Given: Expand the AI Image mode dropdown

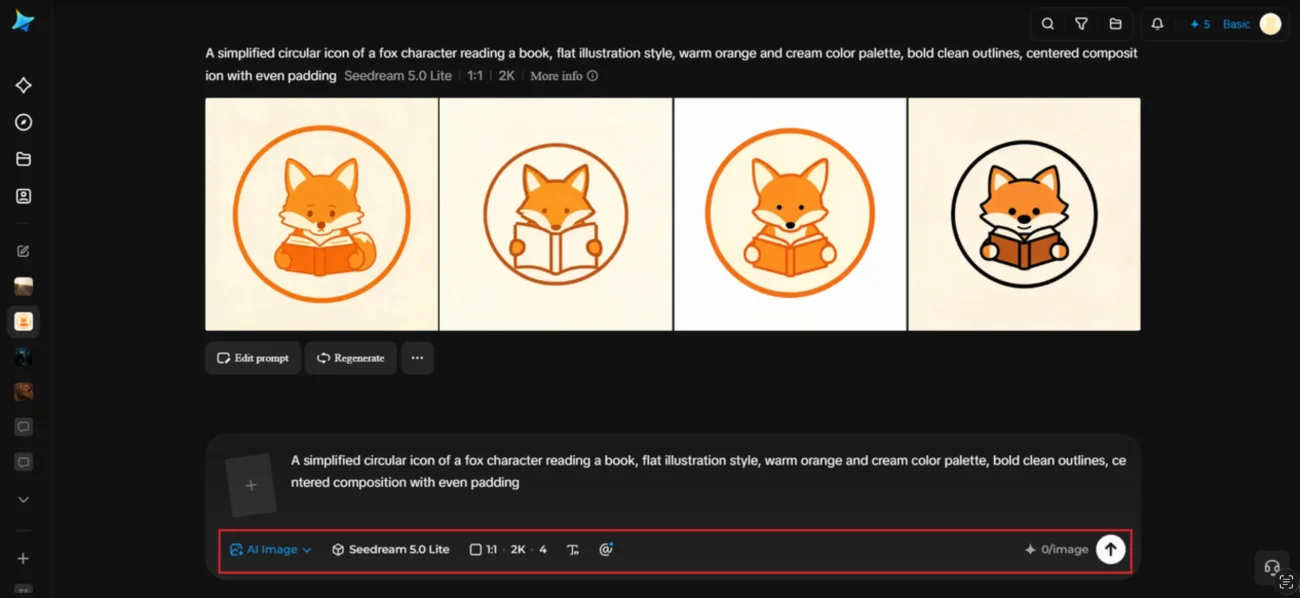Looking at the screenshot, I should 271,549.
